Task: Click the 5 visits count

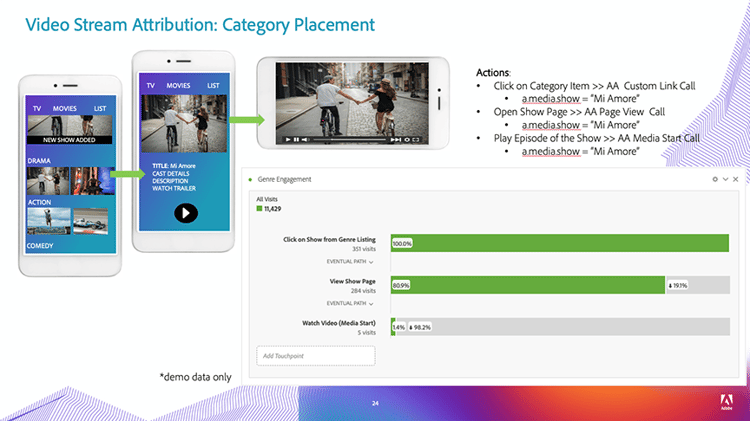Action: tap(367, 332)
